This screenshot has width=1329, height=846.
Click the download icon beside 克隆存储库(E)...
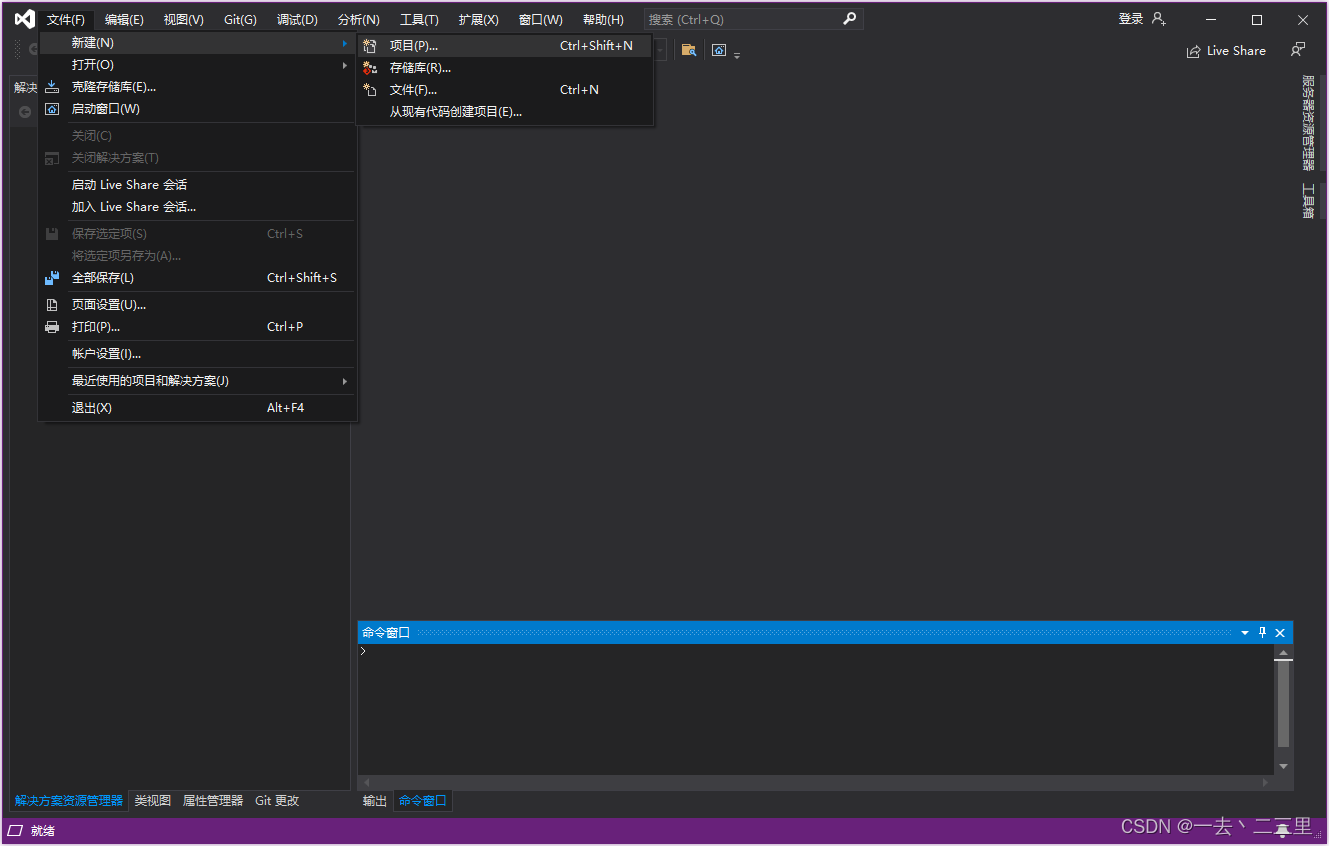52,87
